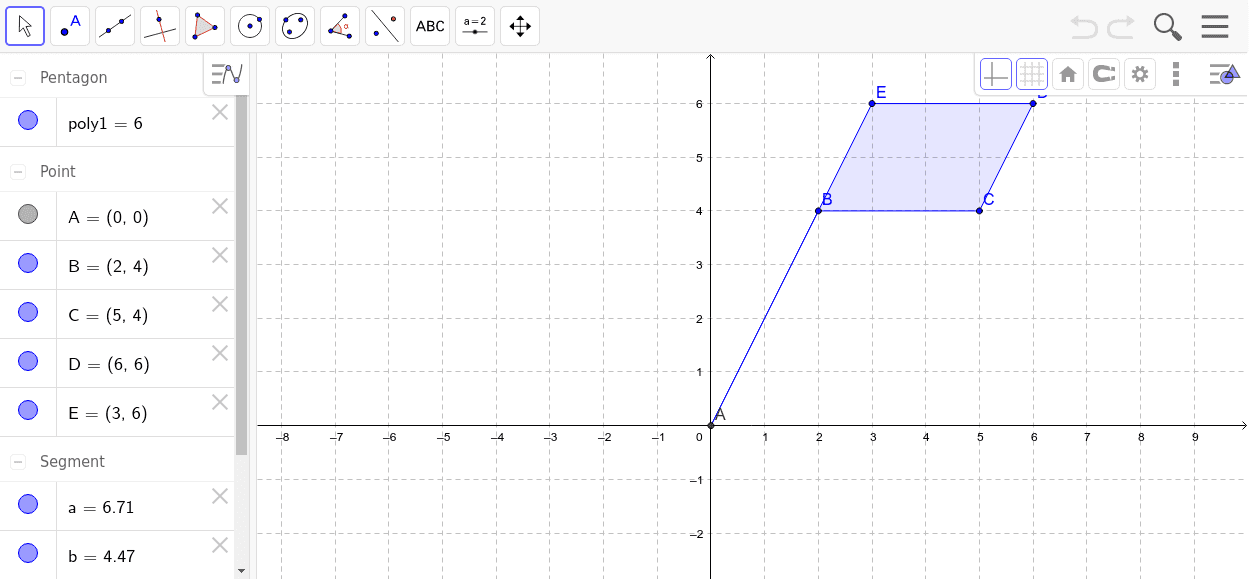Open the three-dot Graphics view menu
This screenshot has height=581, width=1249.
(x=1175, y=73)
